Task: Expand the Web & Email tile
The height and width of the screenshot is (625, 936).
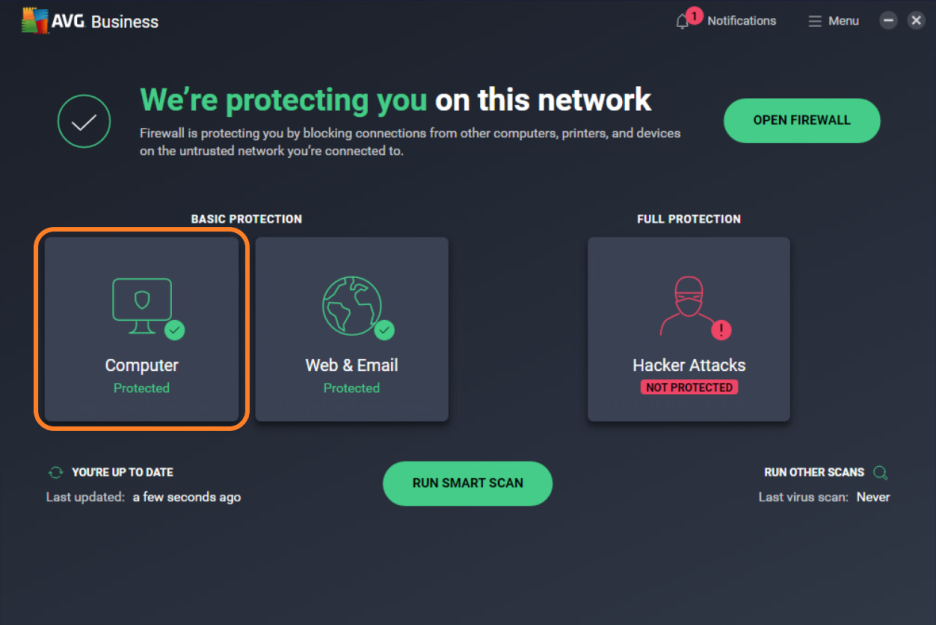Action: pos(351,328)
